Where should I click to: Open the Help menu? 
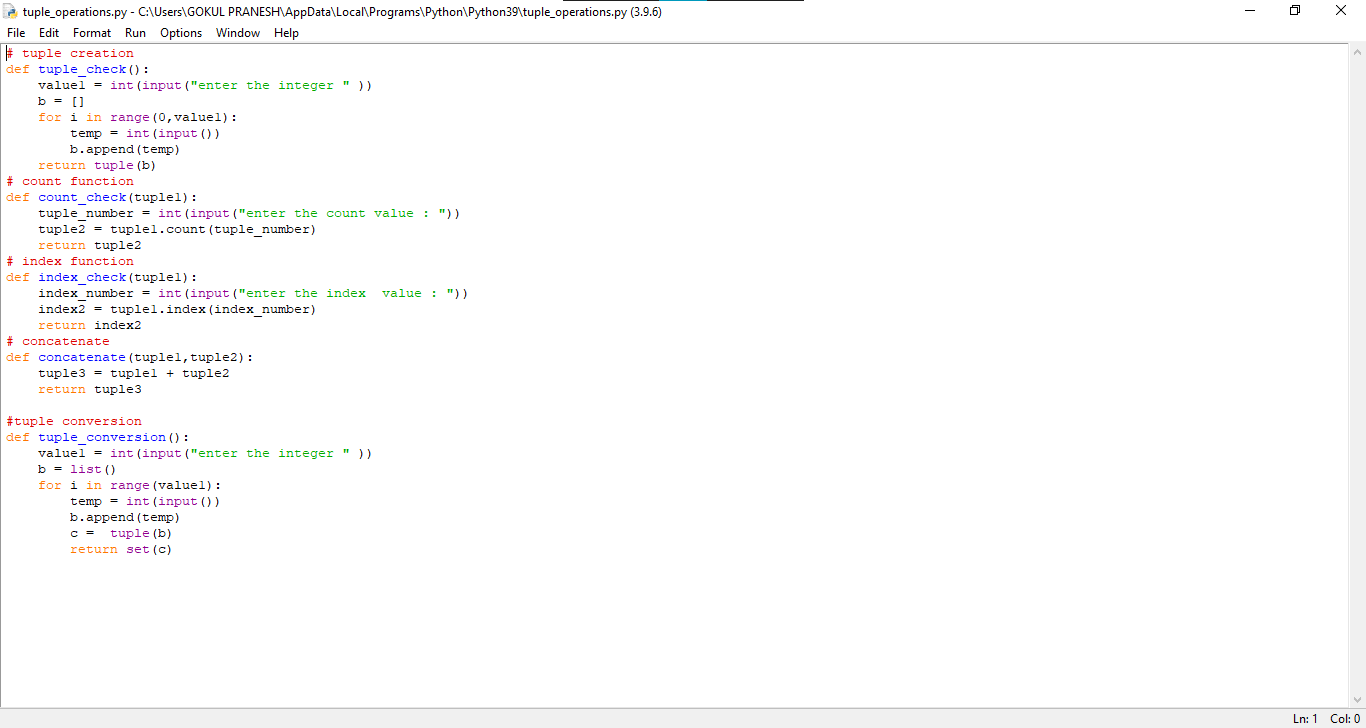(x=286, y=33)
